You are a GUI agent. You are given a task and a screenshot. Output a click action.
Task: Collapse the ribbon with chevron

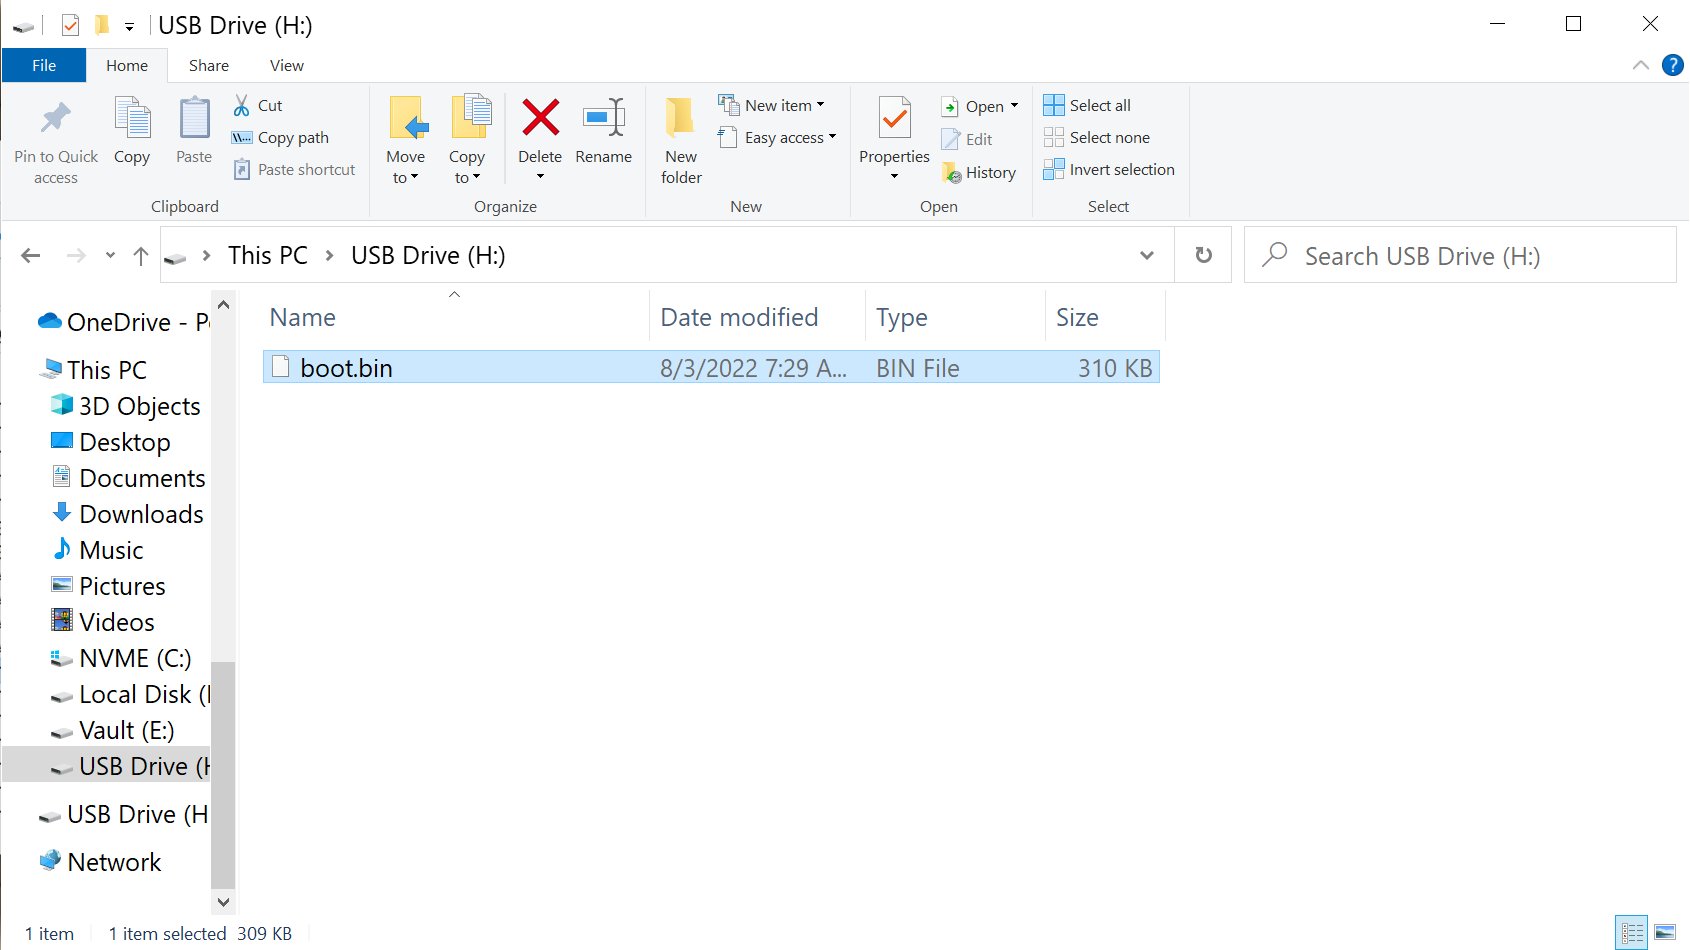coord(1641,65)
